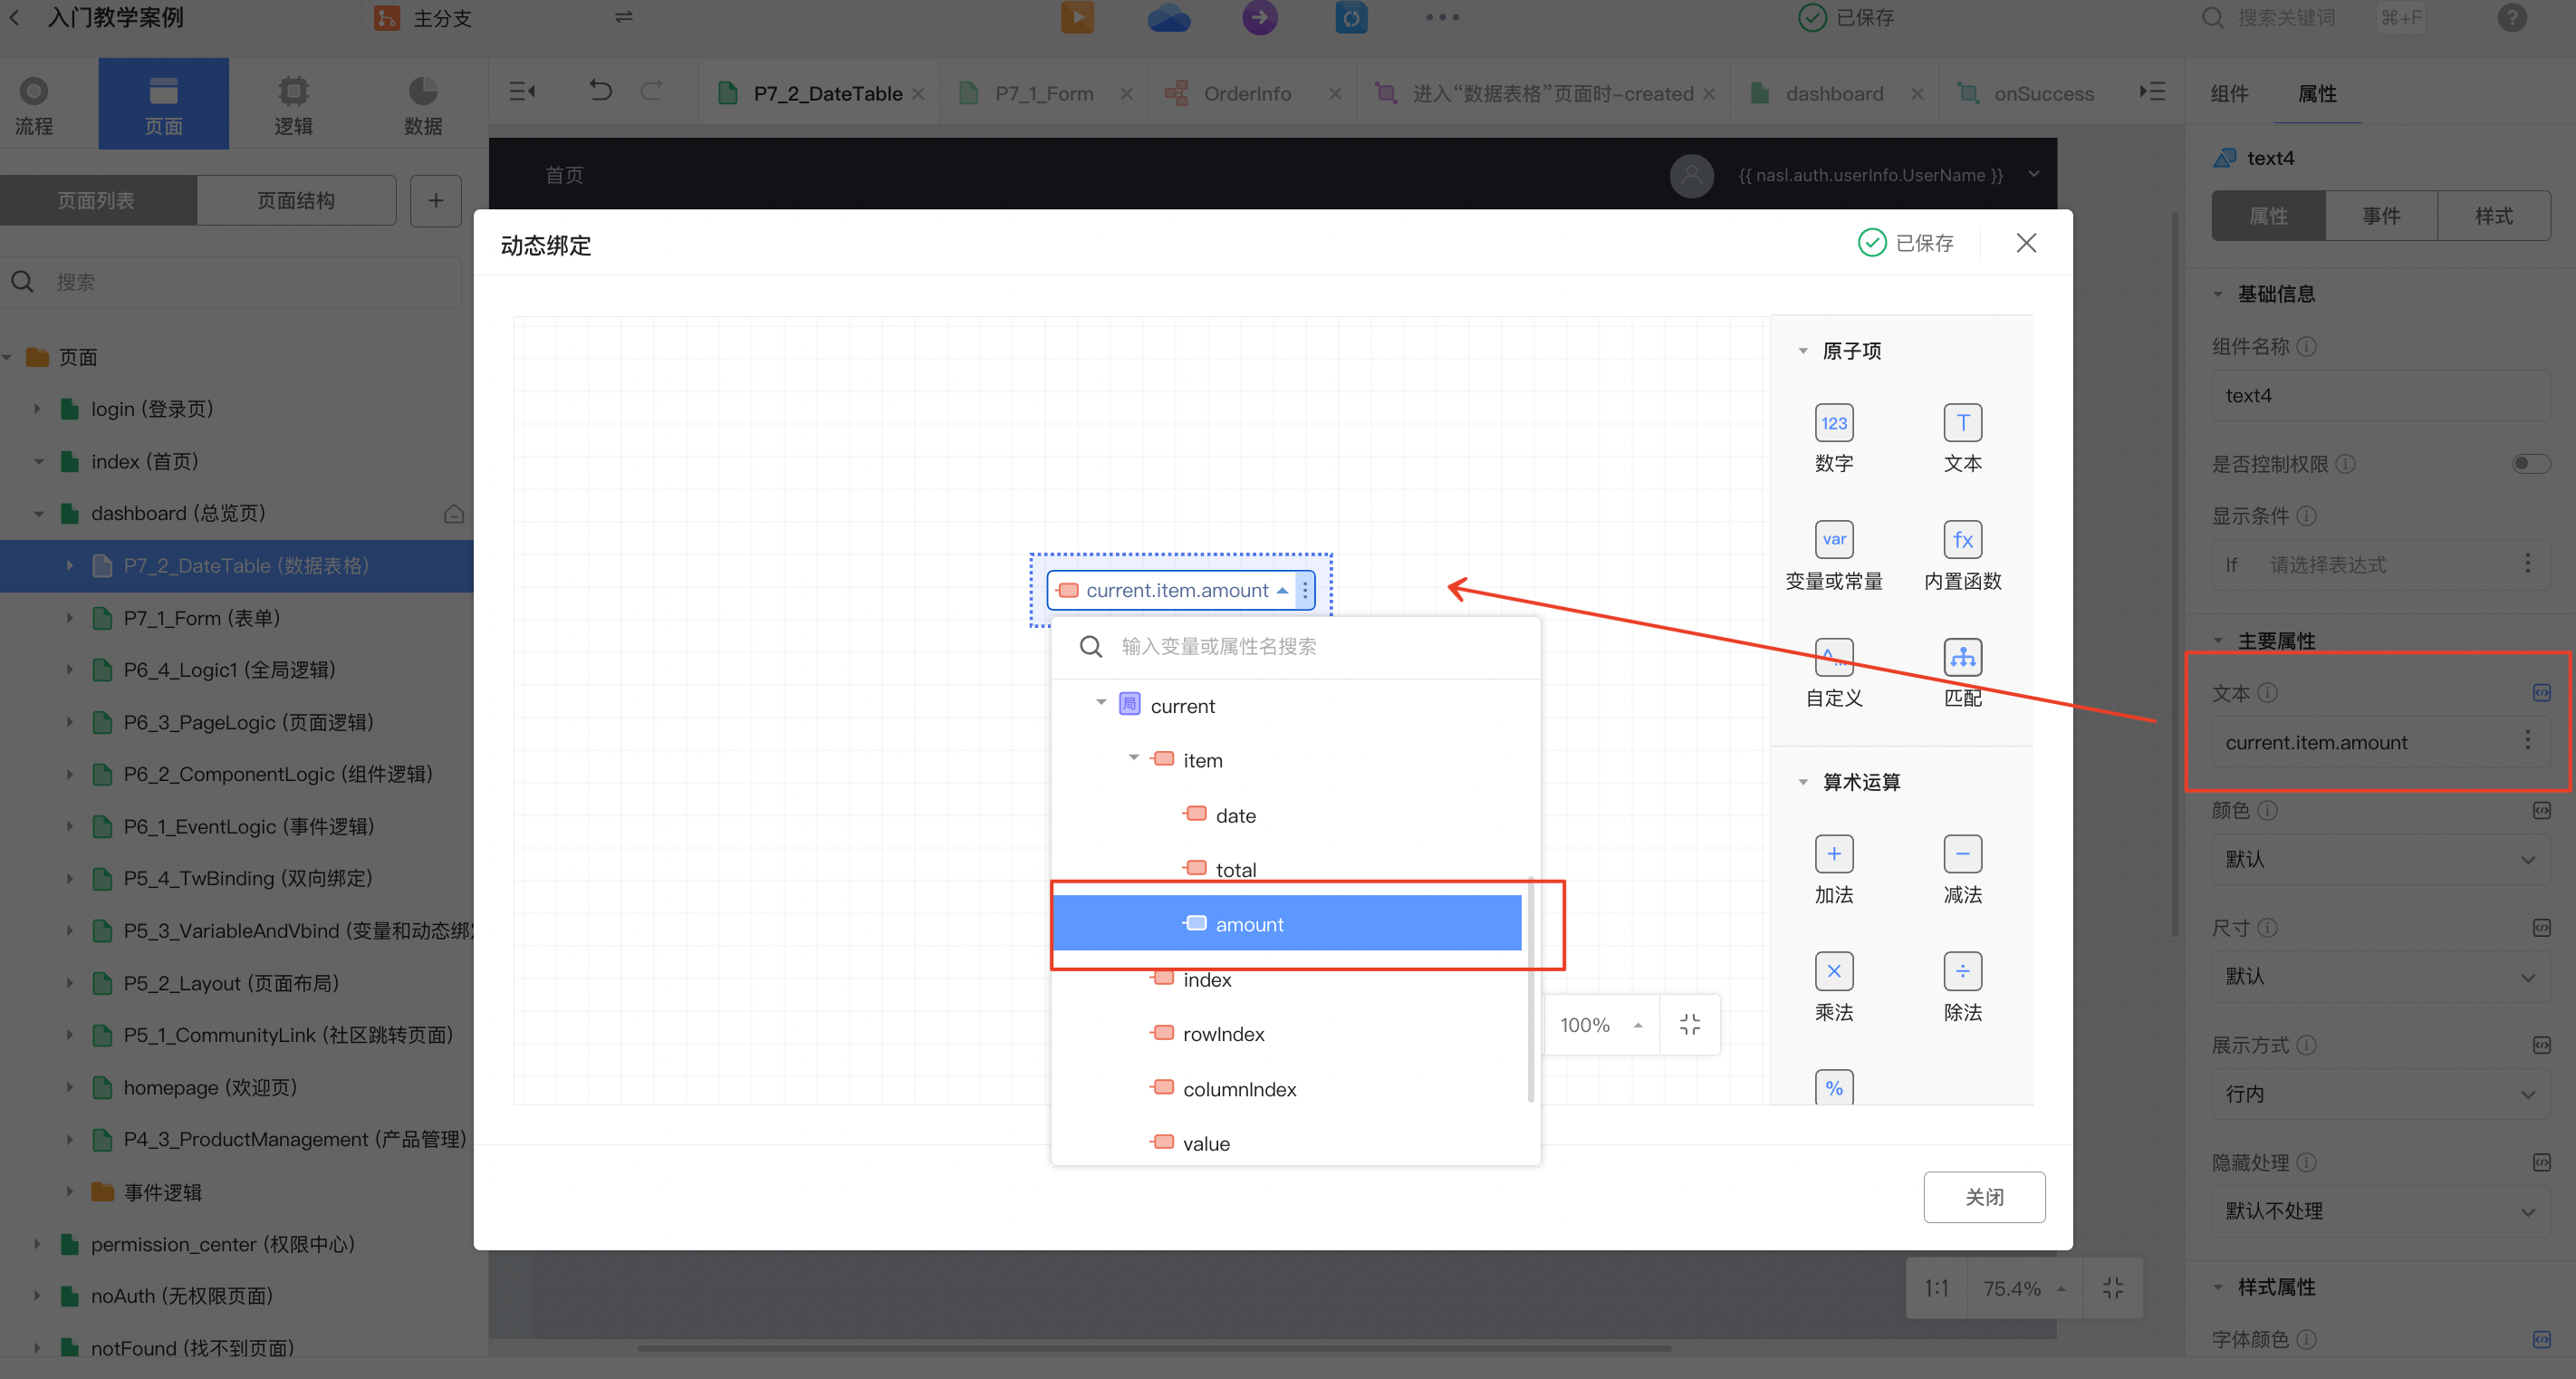This screenshot has width=2576, height=1379.
Task: Select the 文本 text atom icon
Action: 1962,422
